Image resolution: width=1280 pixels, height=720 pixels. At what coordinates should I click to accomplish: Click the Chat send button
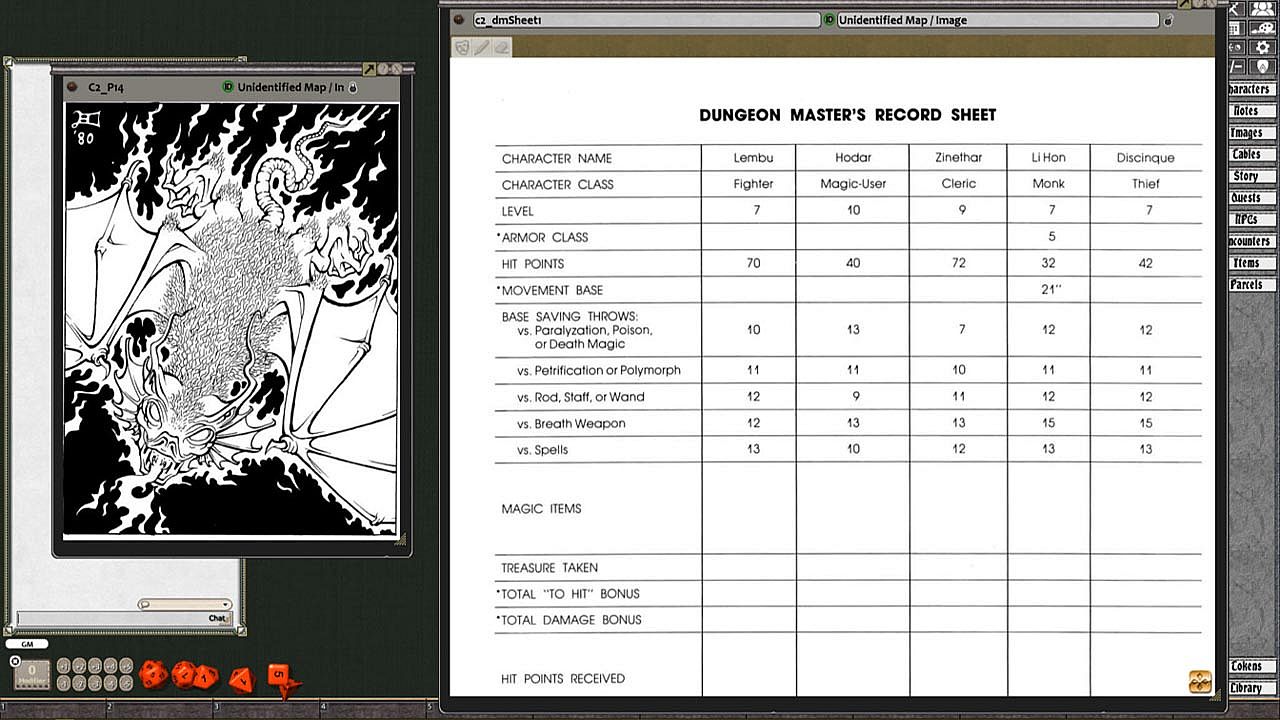click(x=217, y=618)
